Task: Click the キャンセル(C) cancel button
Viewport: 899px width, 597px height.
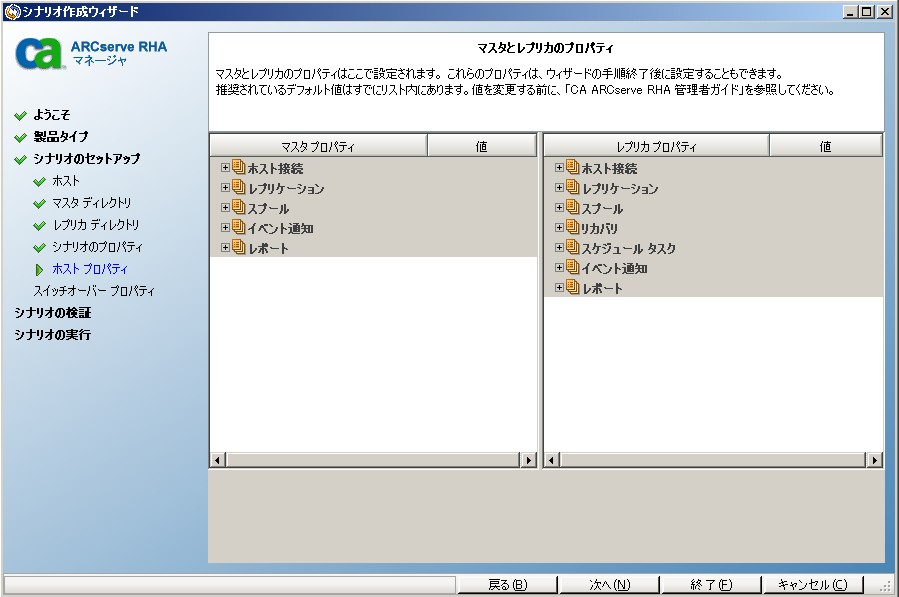Action: click(812, 584)
